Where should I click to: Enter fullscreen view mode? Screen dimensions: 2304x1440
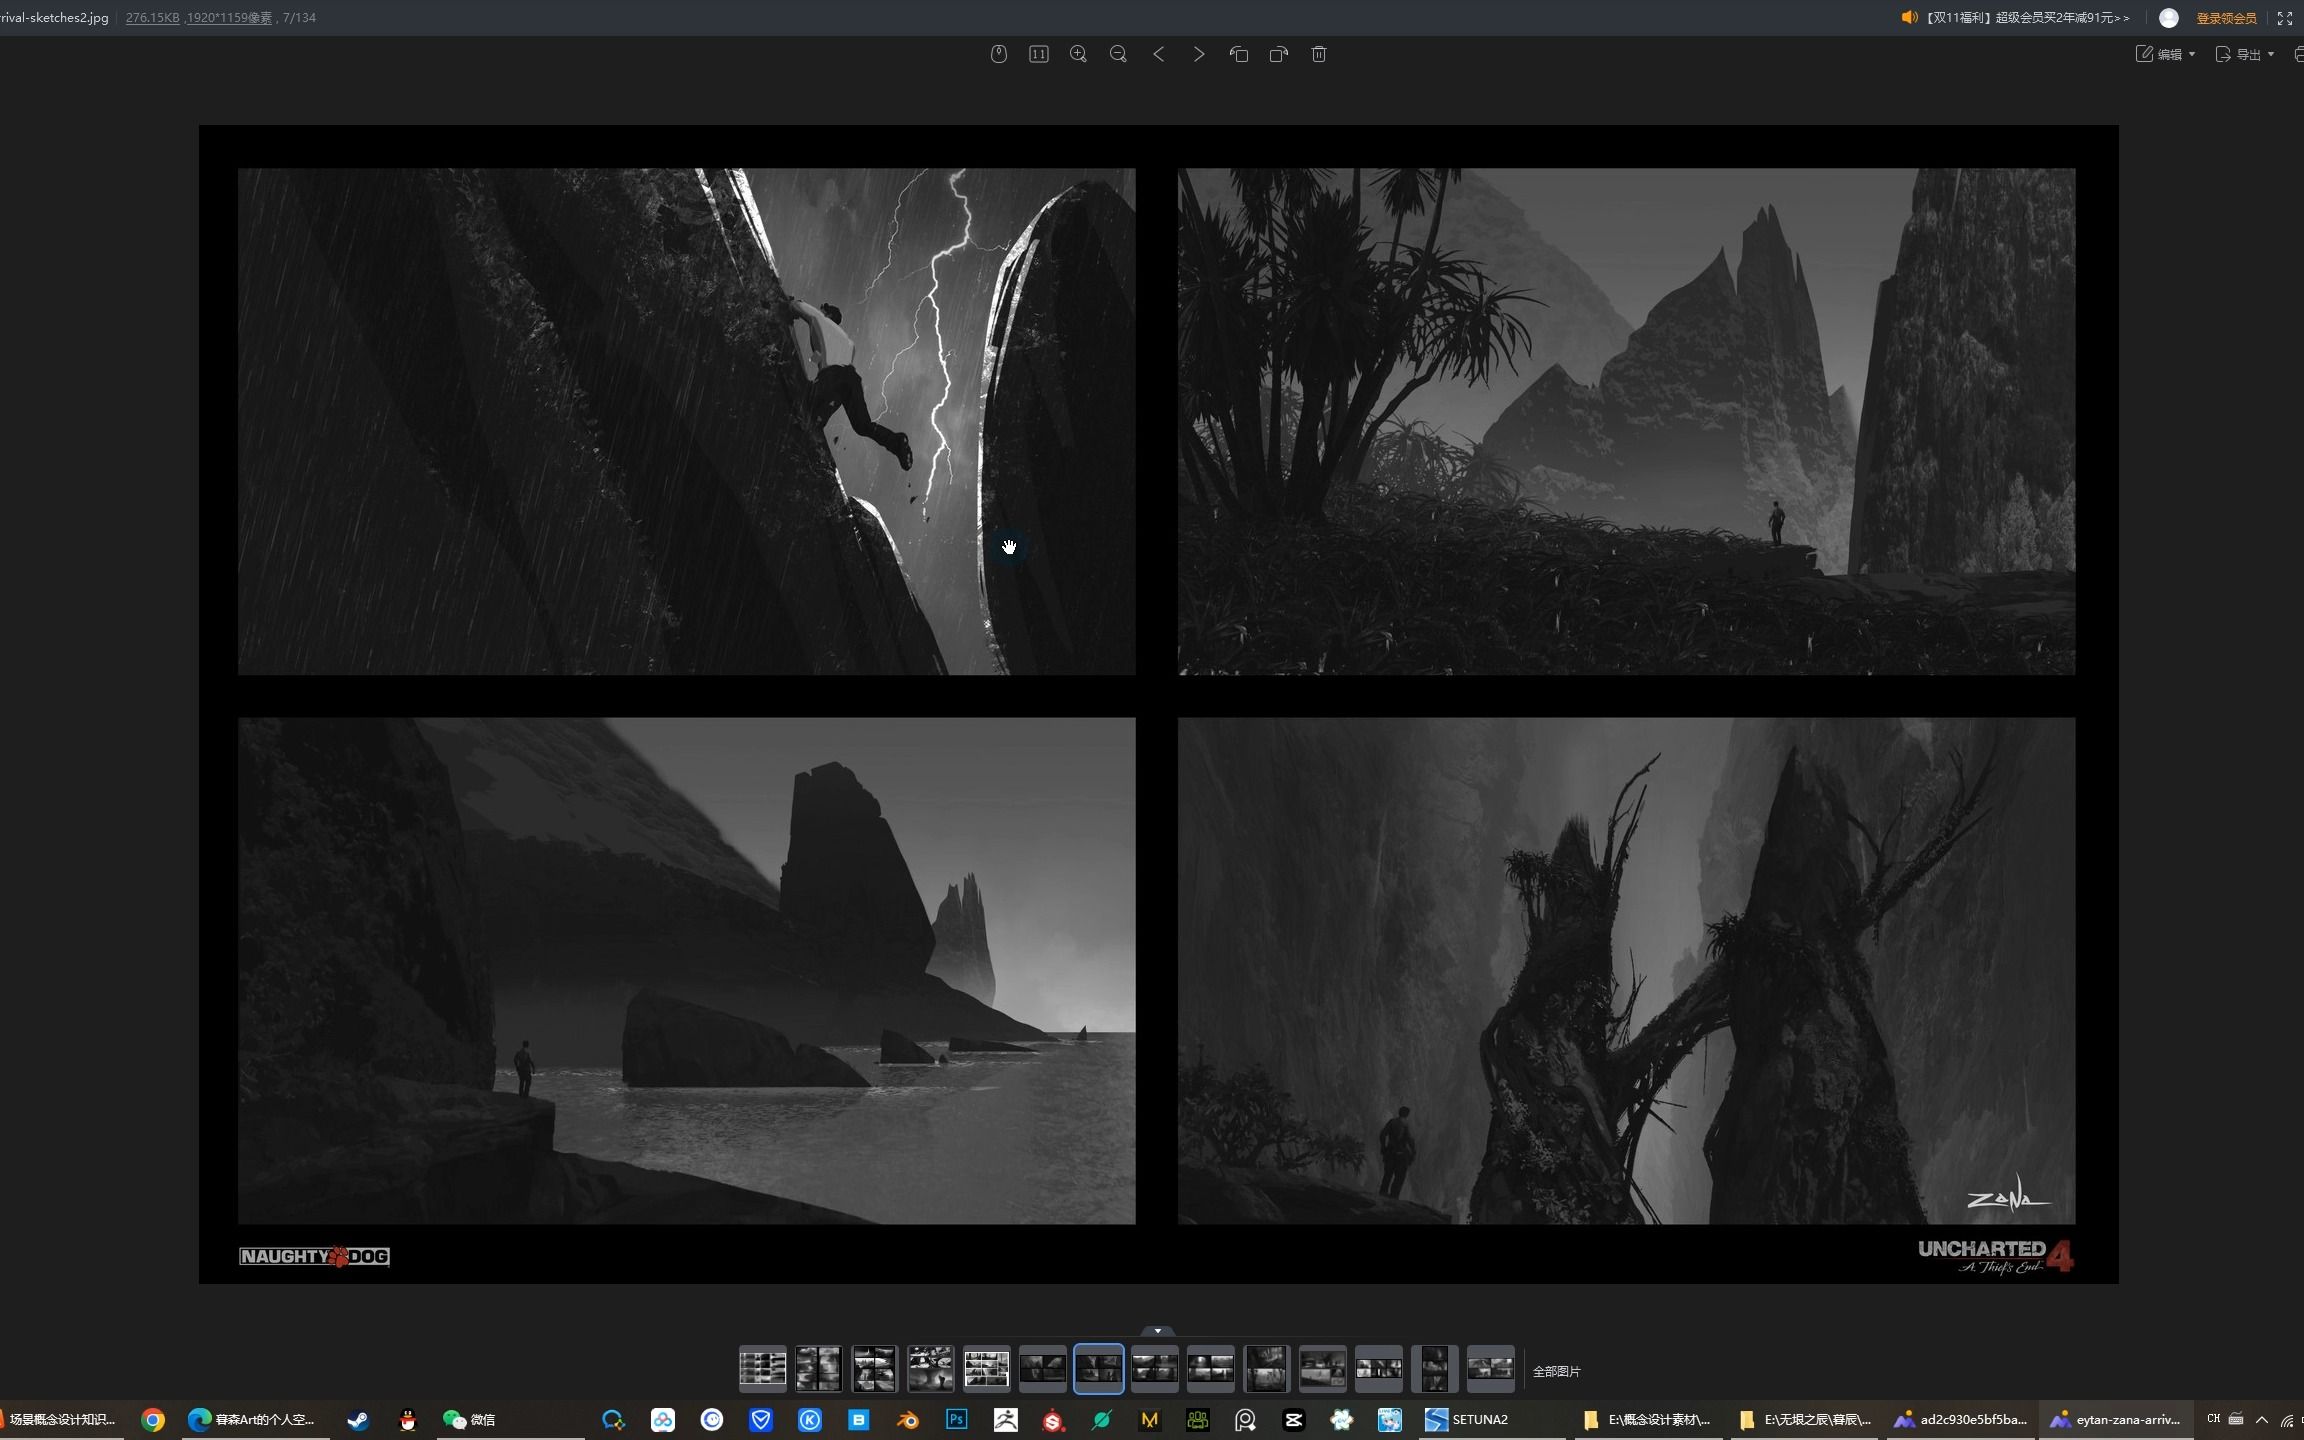coord(2284,18)
